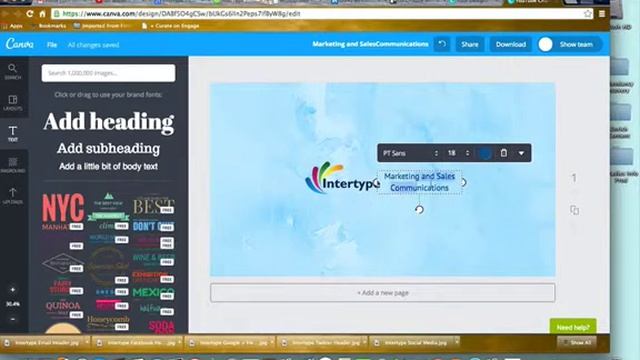Click Show All downloads

(577, 342)
